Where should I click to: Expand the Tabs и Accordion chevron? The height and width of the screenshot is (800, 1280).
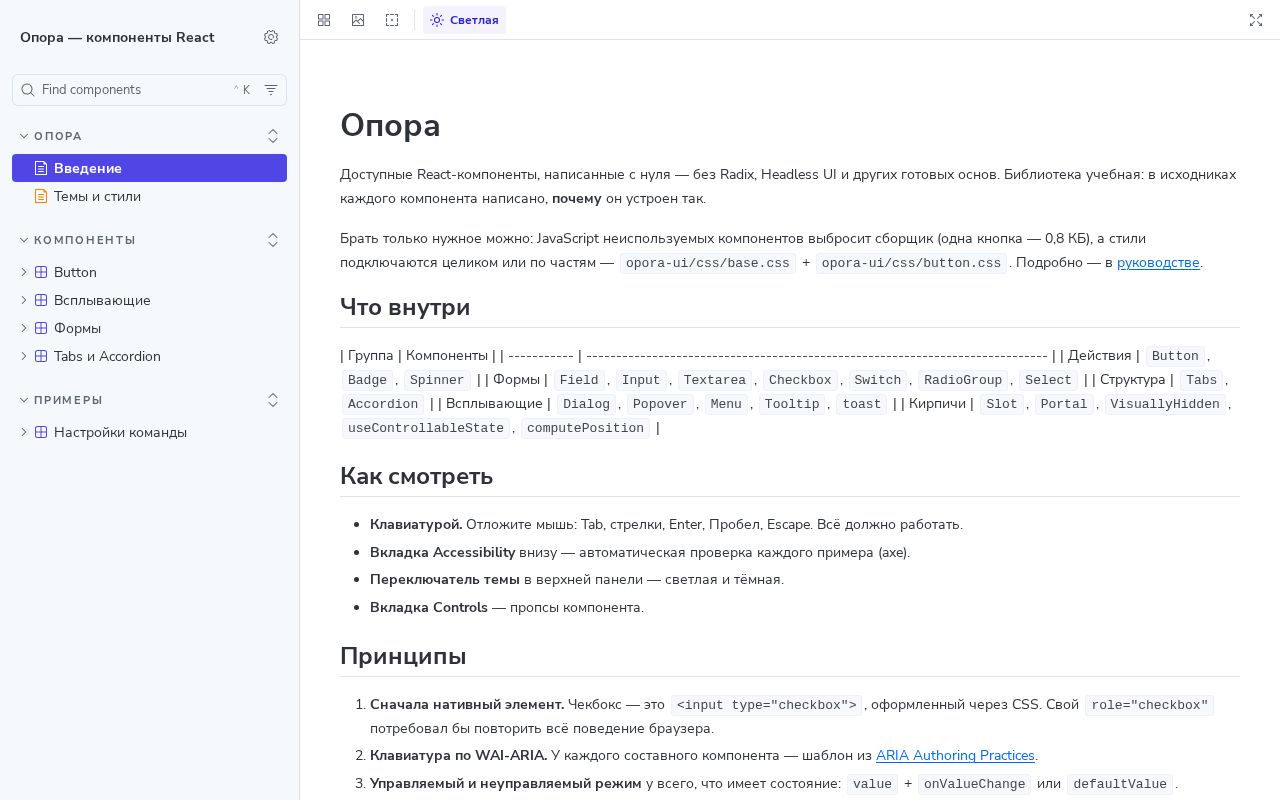tap(24, 356)
